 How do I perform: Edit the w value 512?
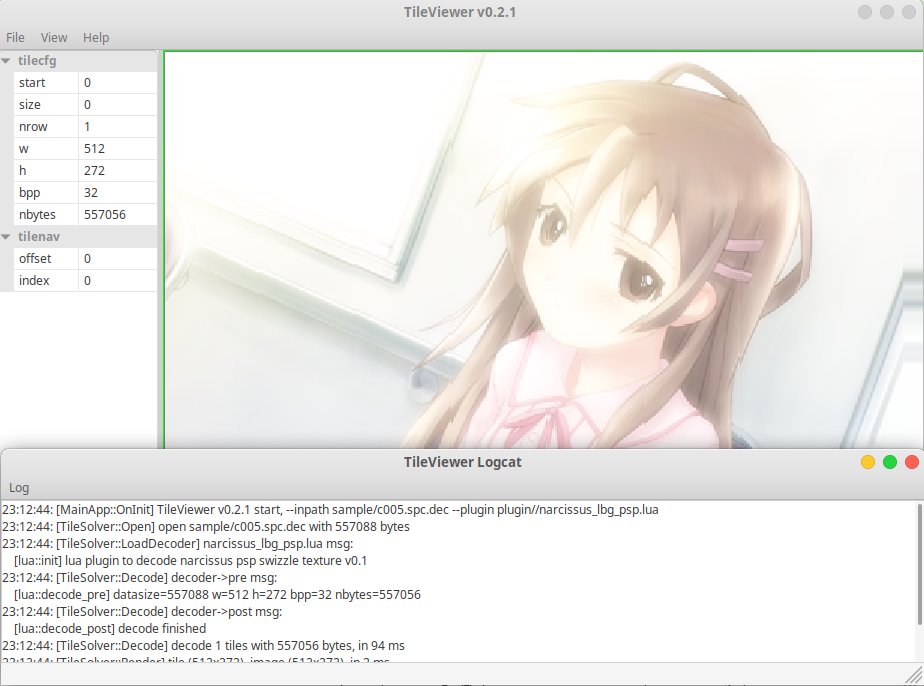118,149
